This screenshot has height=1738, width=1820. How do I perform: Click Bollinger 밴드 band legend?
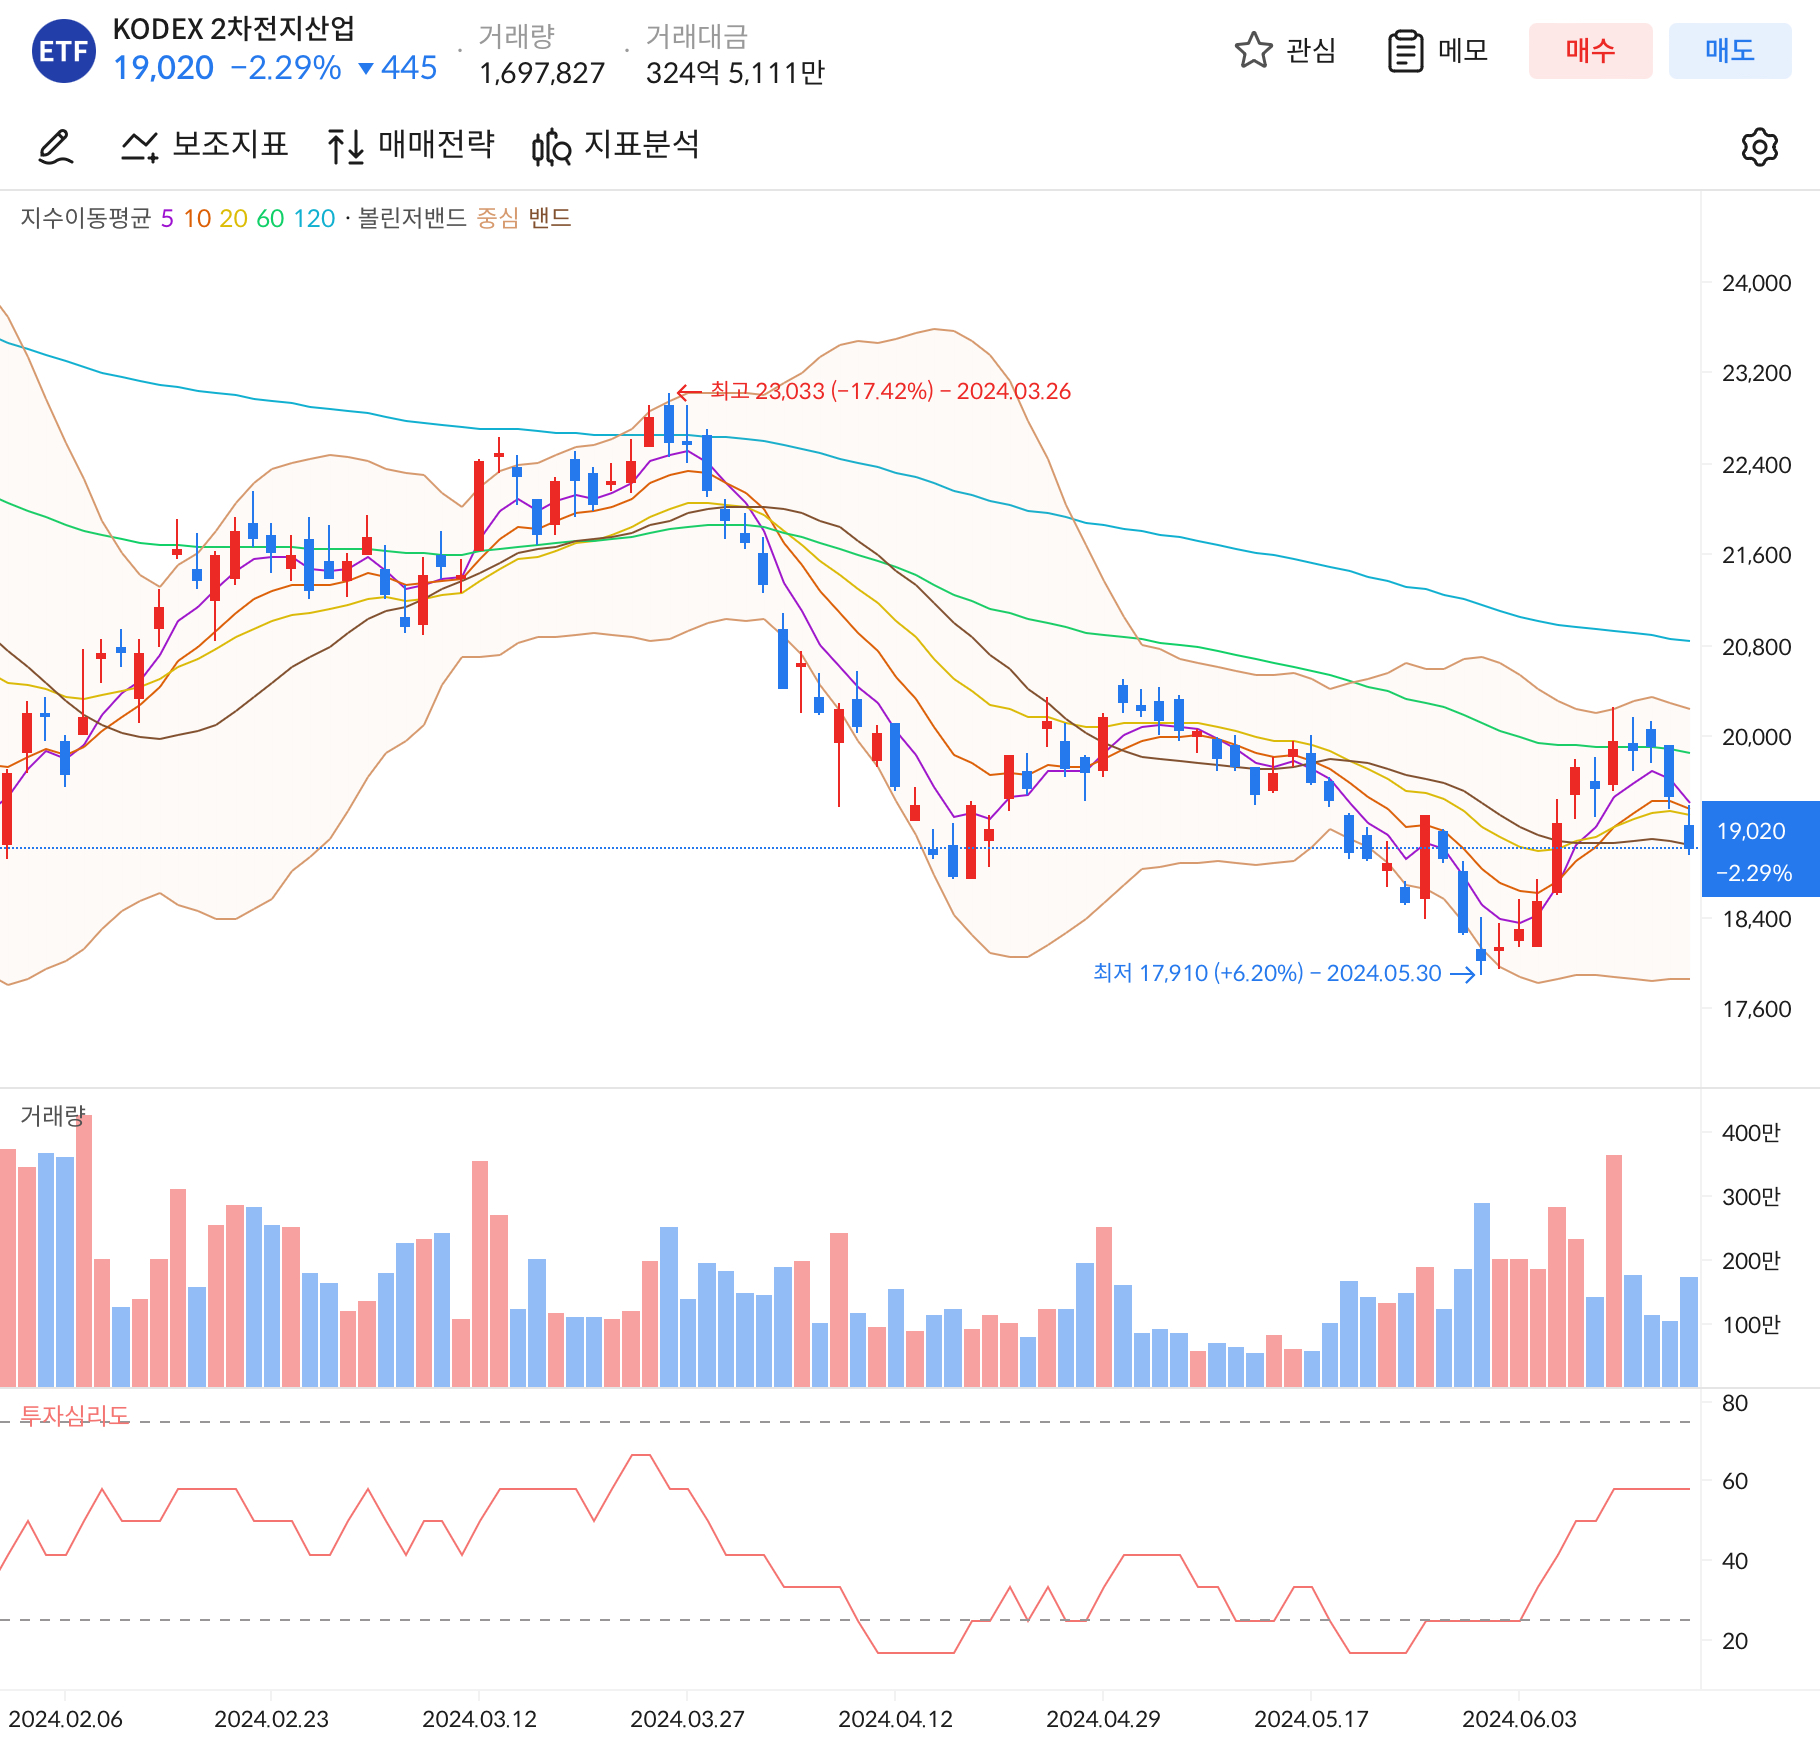pos(549,219)
